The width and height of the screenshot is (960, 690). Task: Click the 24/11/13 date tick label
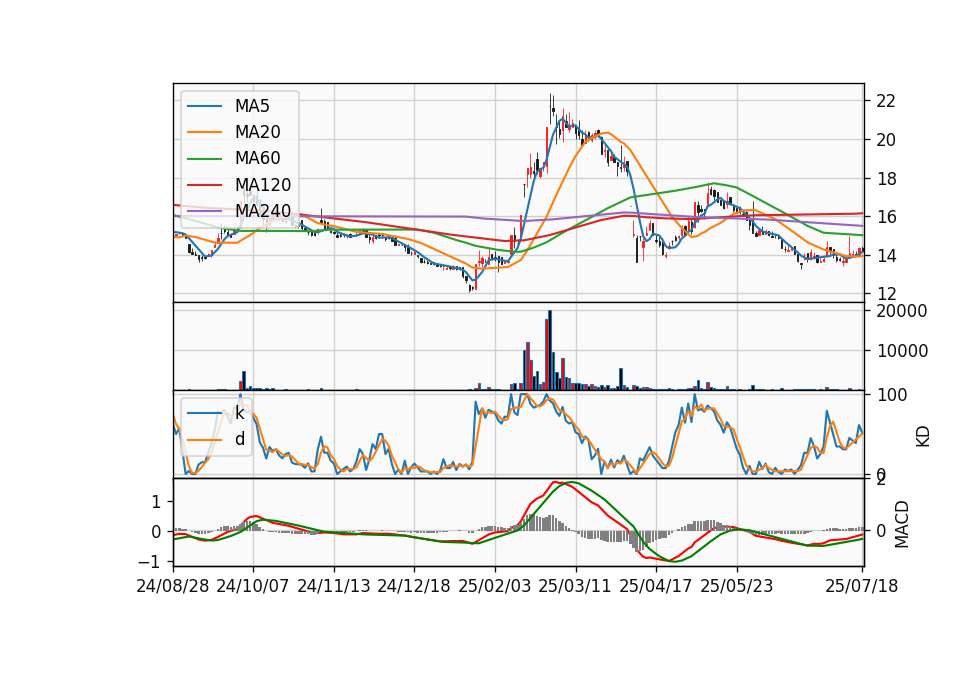point(334,586)
